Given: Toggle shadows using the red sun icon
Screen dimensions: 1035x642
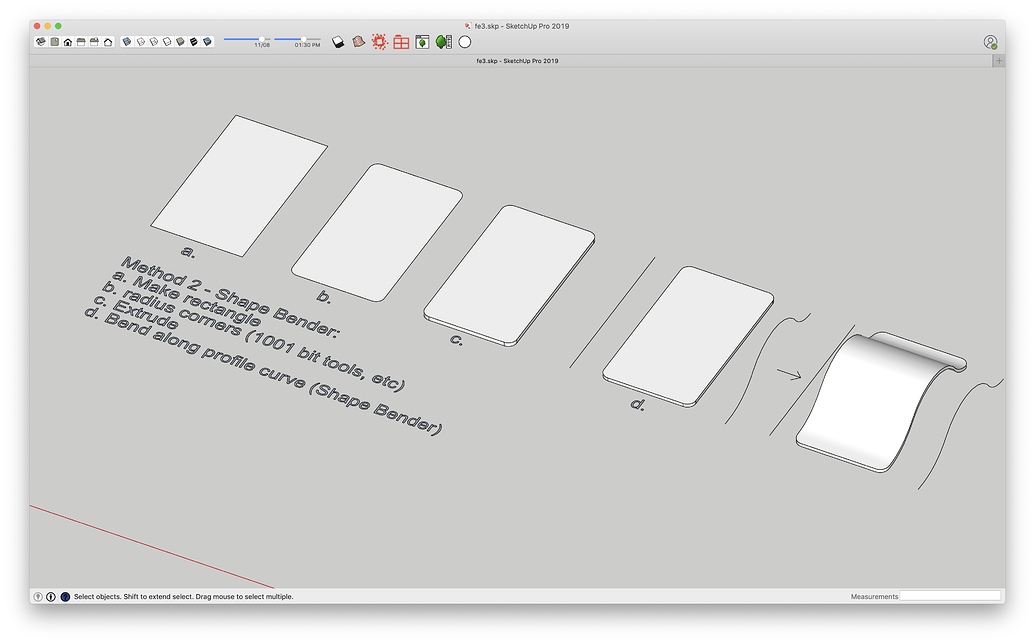Looking at the screenshot, I should (x=380, y=42).
